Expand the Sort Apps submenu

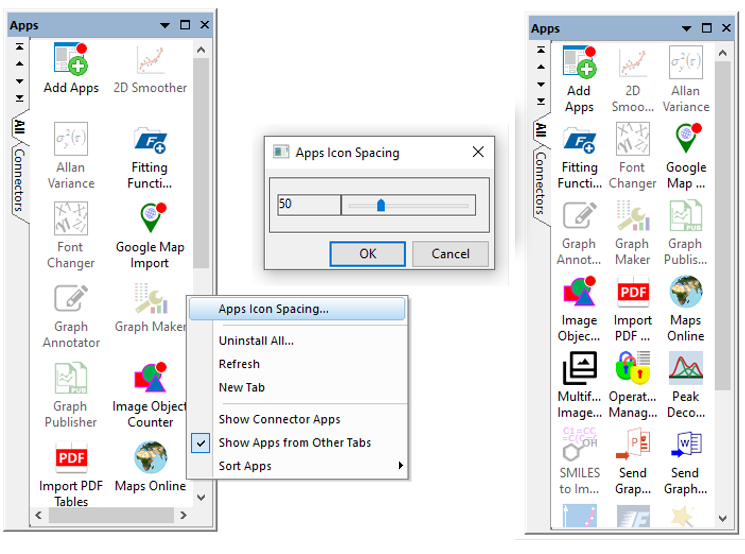[x=300, y=466]
